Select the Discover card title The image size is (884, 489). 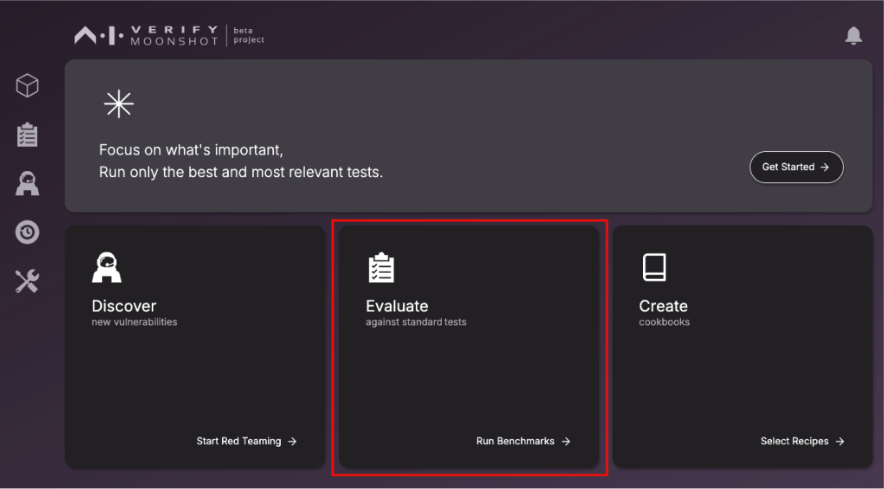[124, 306]
